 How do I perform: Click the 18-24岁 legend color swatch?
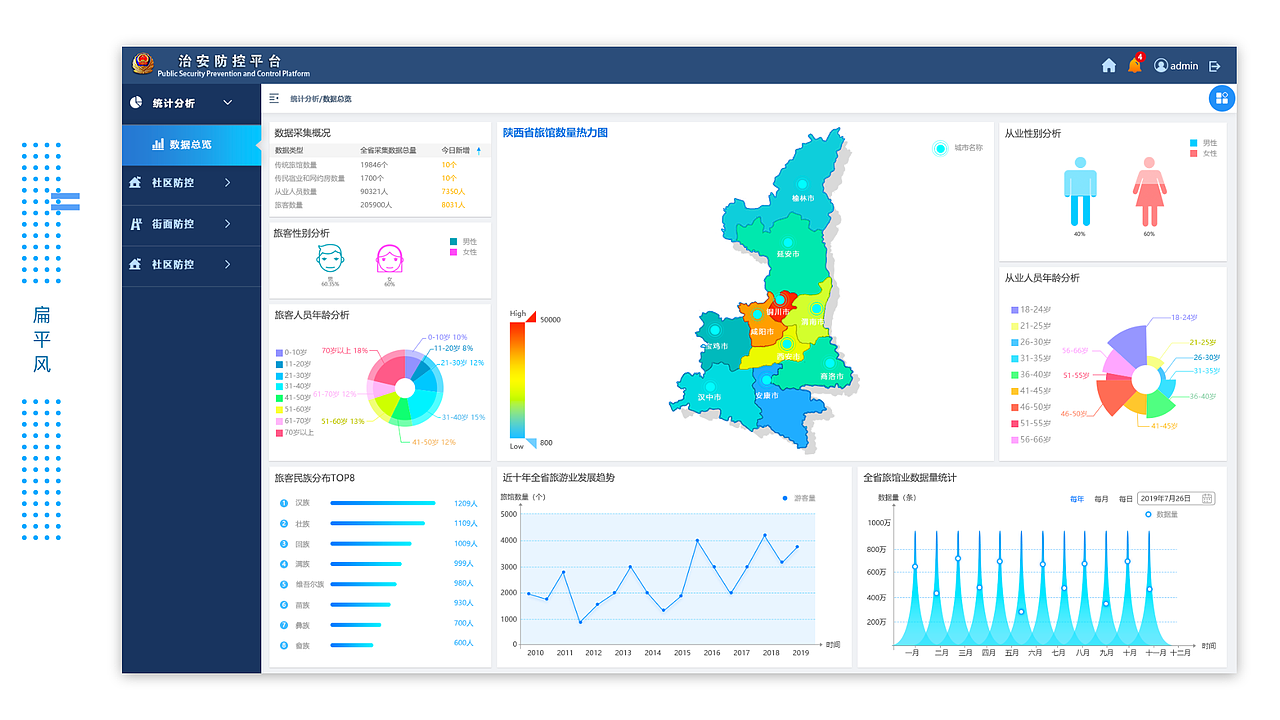pos(1015,310)
